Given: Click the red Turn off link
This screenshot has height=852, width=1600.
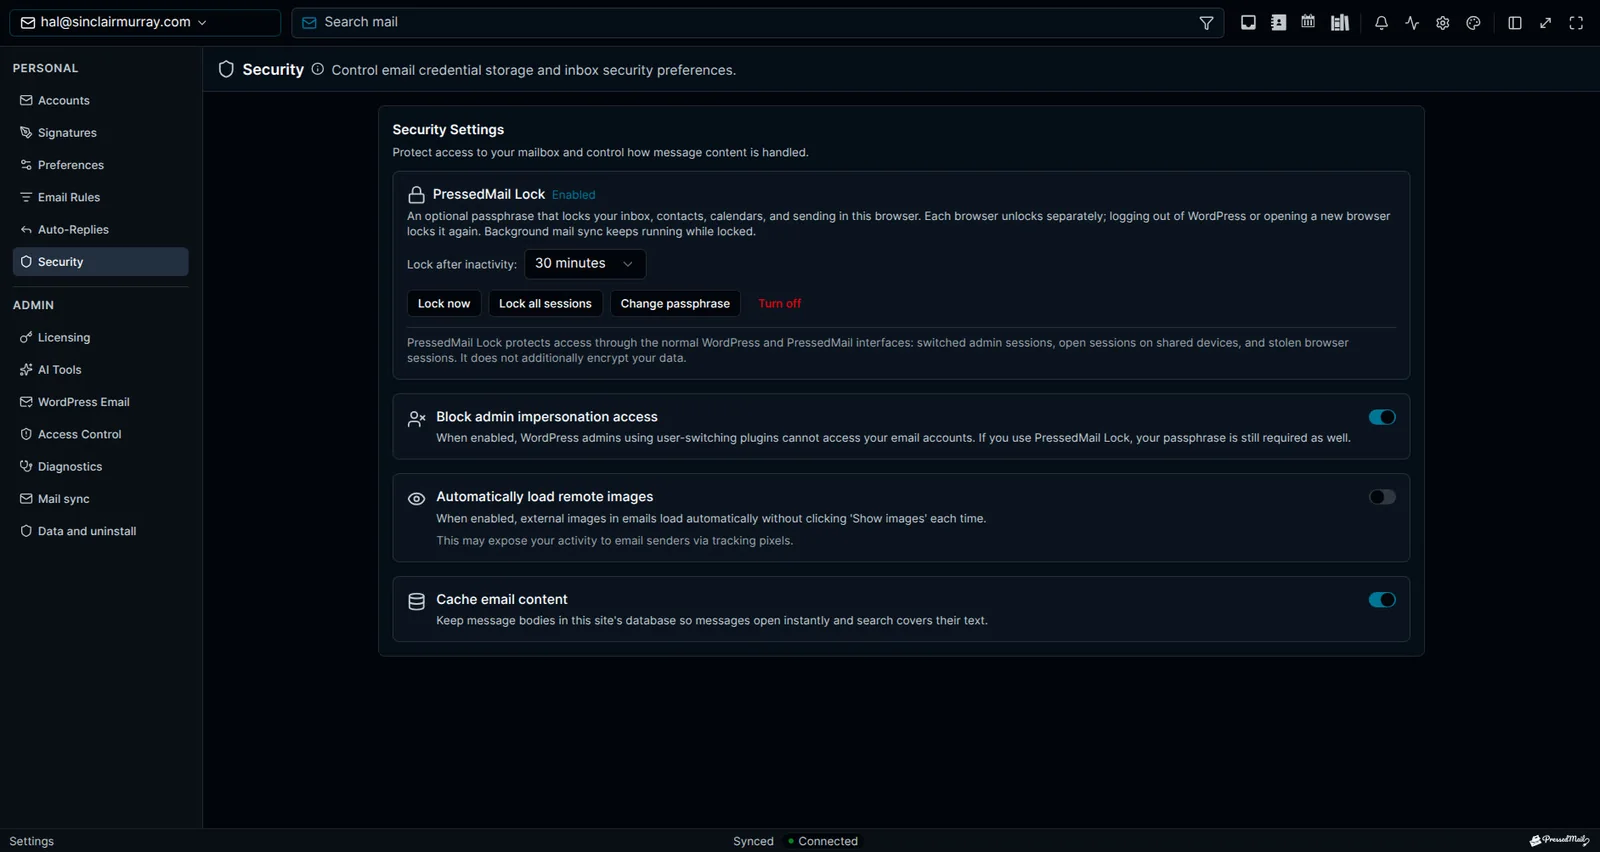Looking at the screenshot, I should point(780,304).
